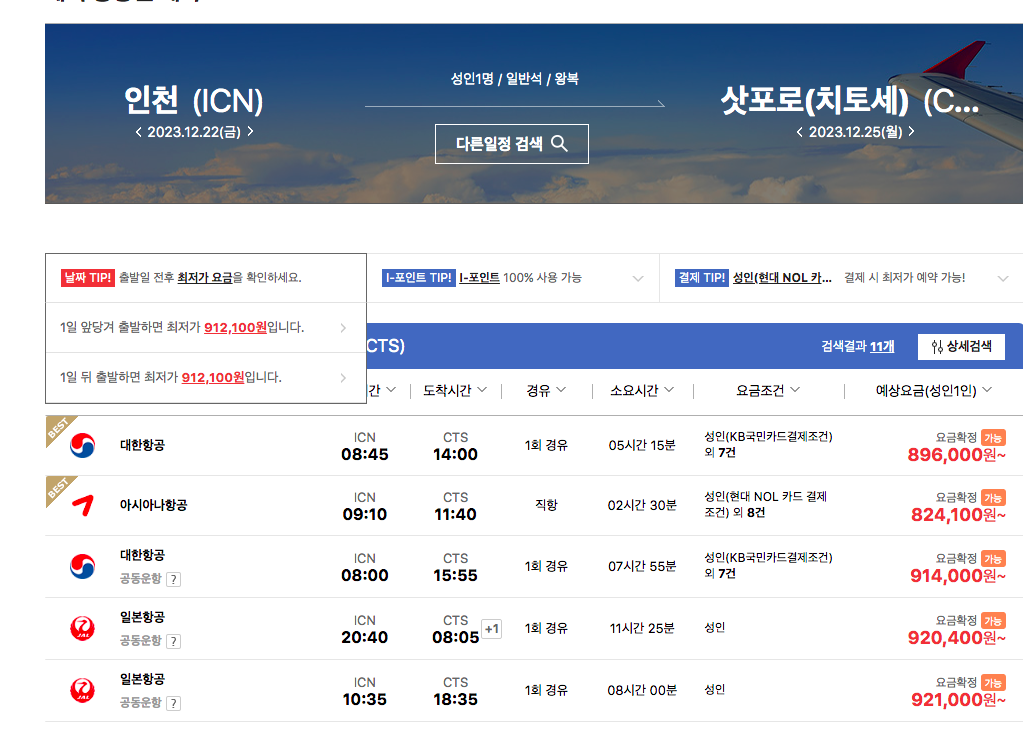
Task: Go to next departure date after 2023.12.22
Action: pyautogui.click(x=251, y=132)
